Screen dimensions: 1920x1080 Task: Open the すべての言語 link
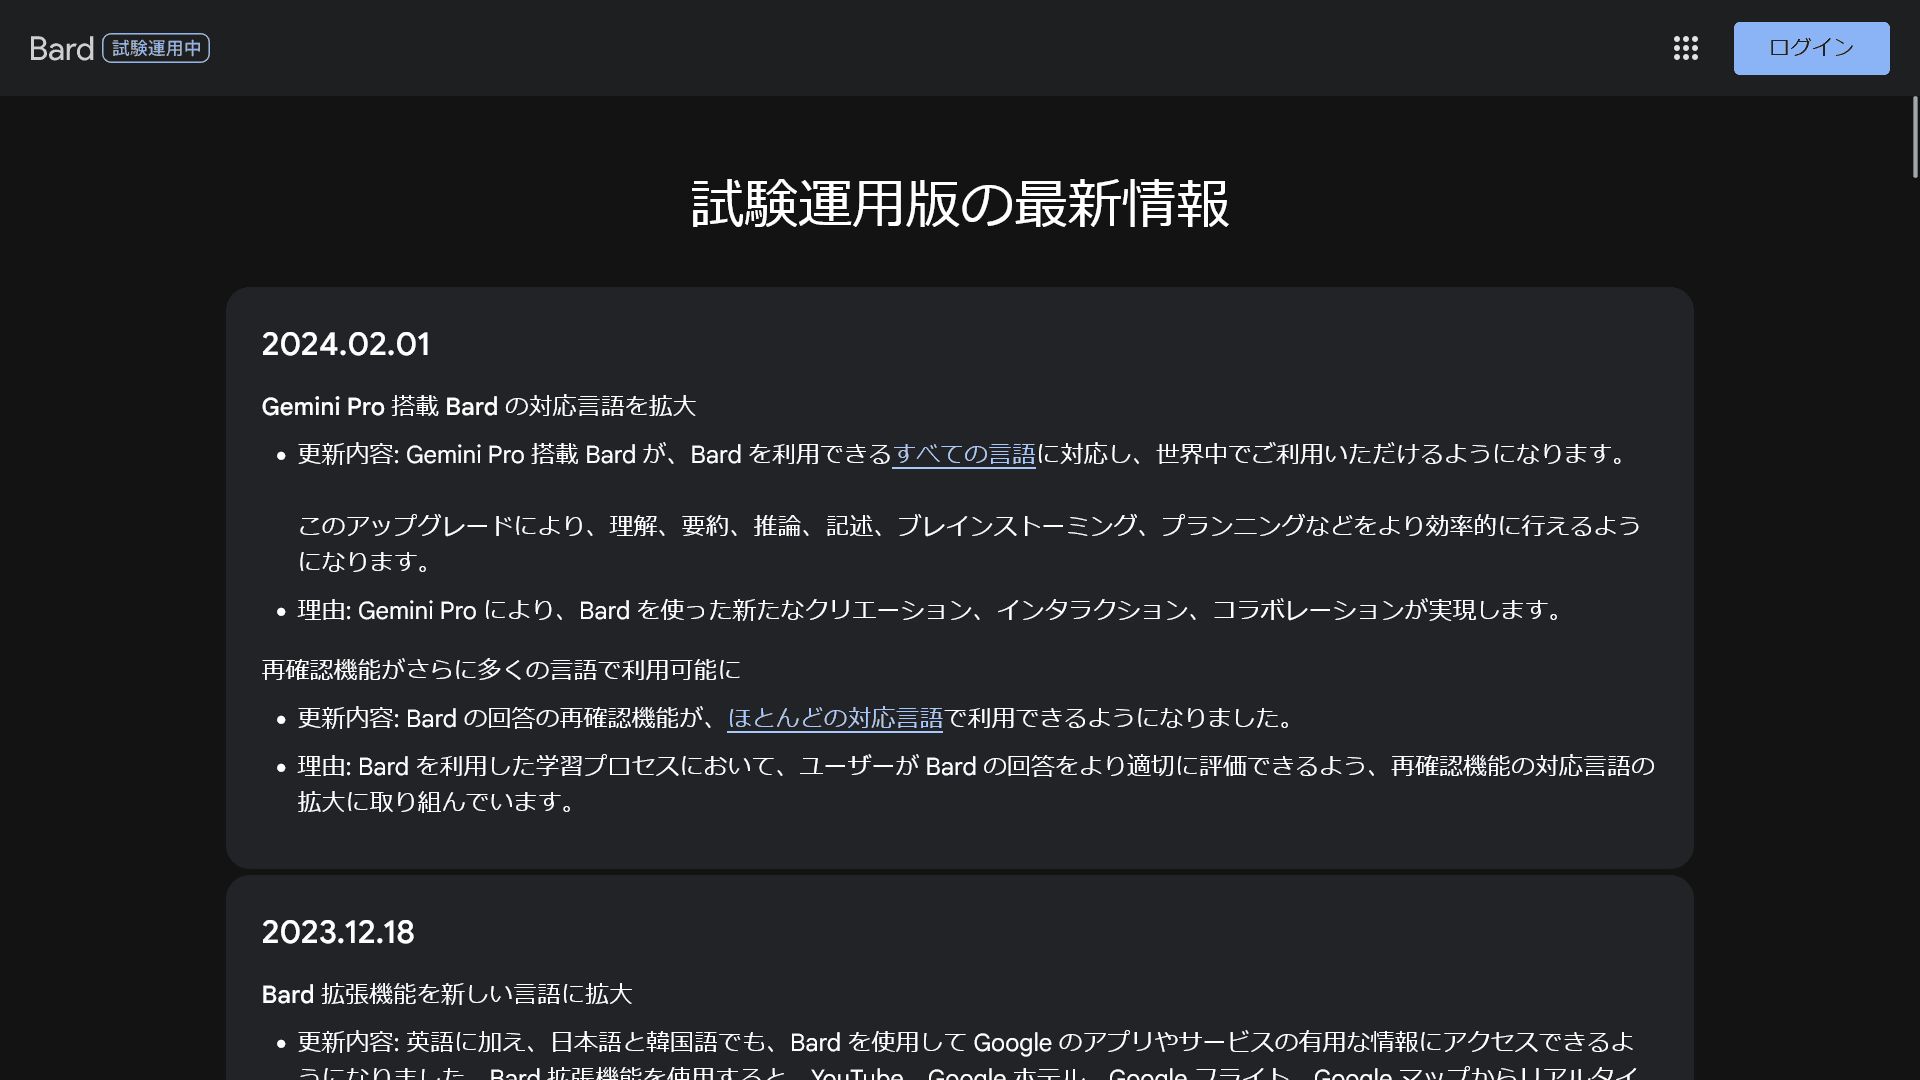(x=963, y=454)
